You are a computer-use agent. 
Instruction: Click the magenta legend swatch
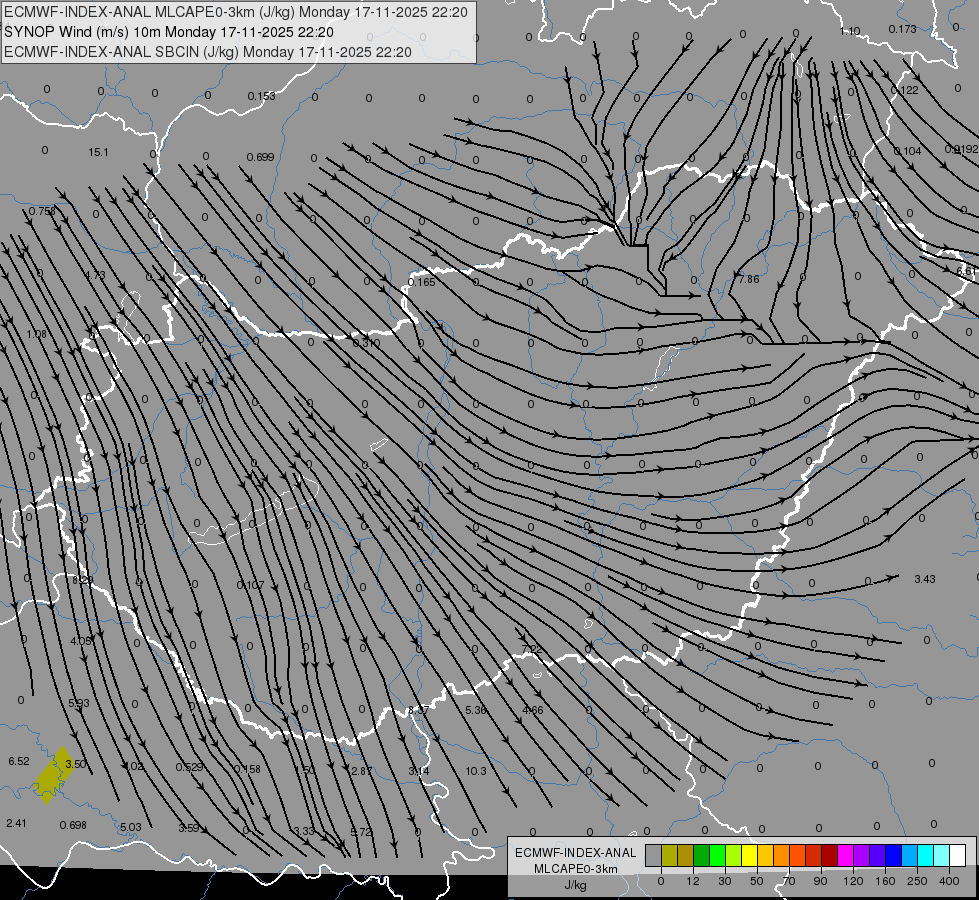[x=846, y=856]
